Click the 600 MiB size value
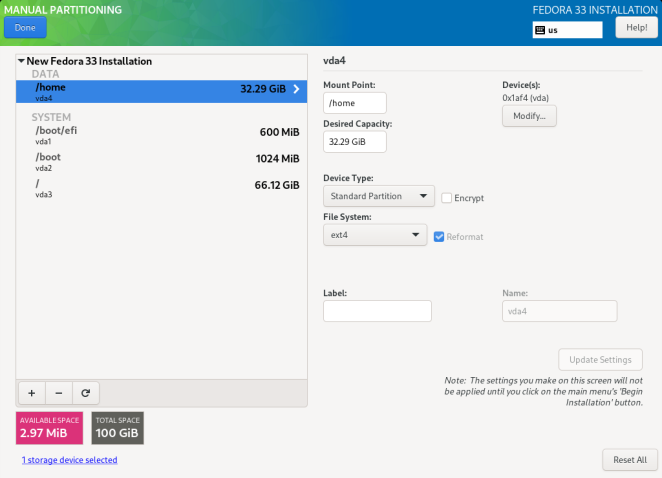 279,132
